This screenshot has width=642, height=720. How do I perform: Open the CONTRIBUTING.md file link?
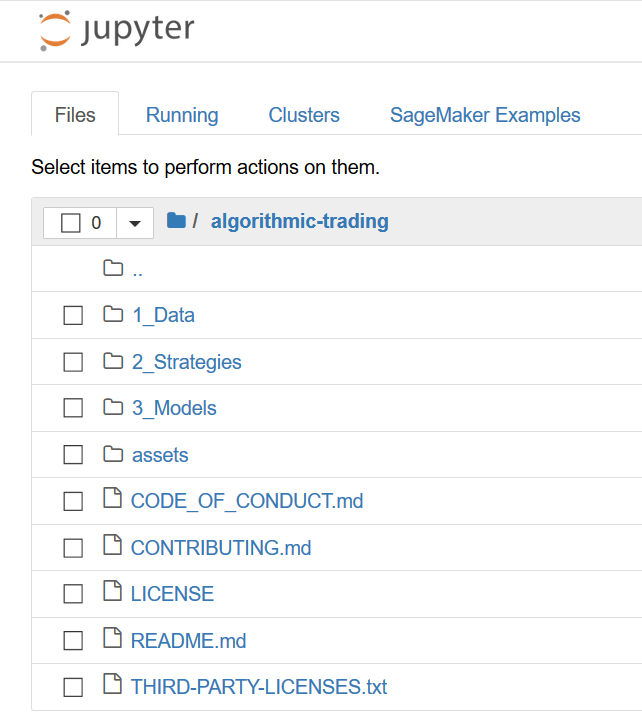tap(221, 547)
